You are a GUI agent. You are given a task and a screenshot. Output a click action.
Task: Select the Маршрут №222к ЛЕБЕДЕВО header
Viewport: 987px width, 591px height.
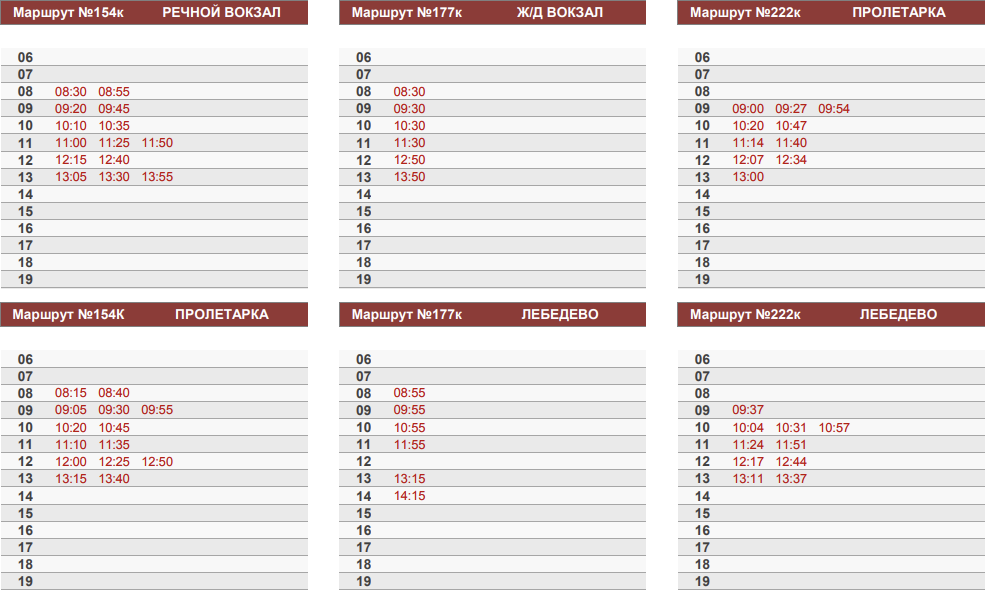[831, 315]
